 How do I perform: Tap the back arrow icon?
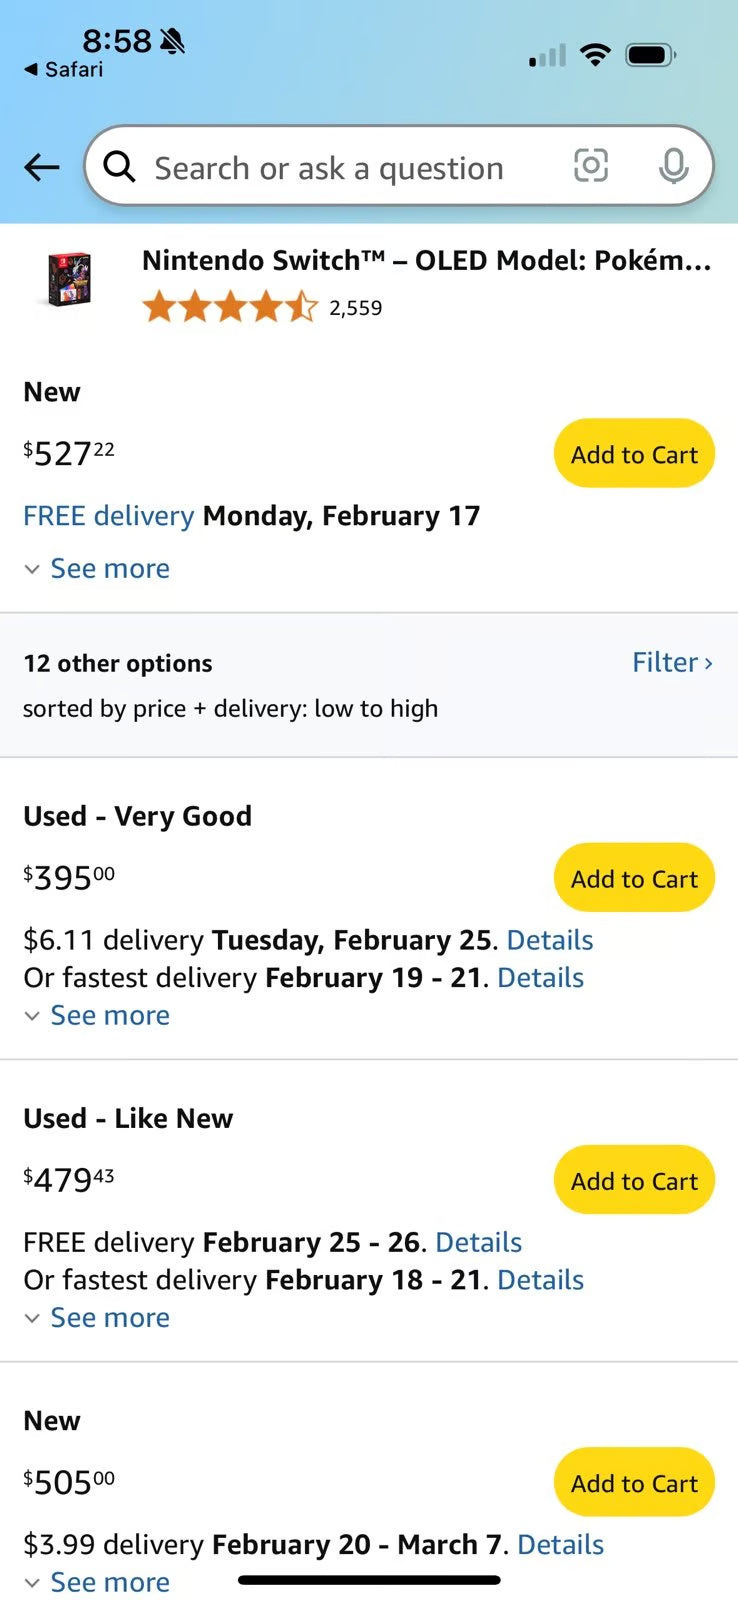click(x=42, y=167)
